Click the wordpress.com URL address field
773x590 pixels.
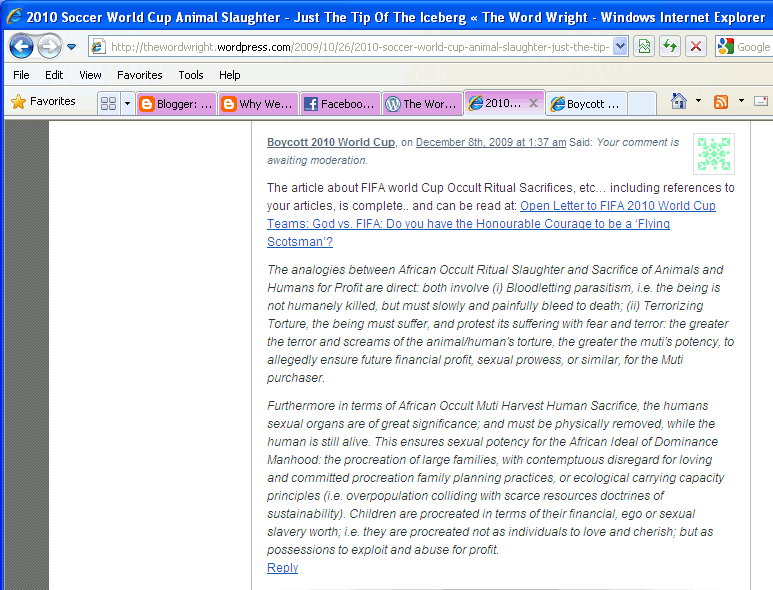pos(360,47)
